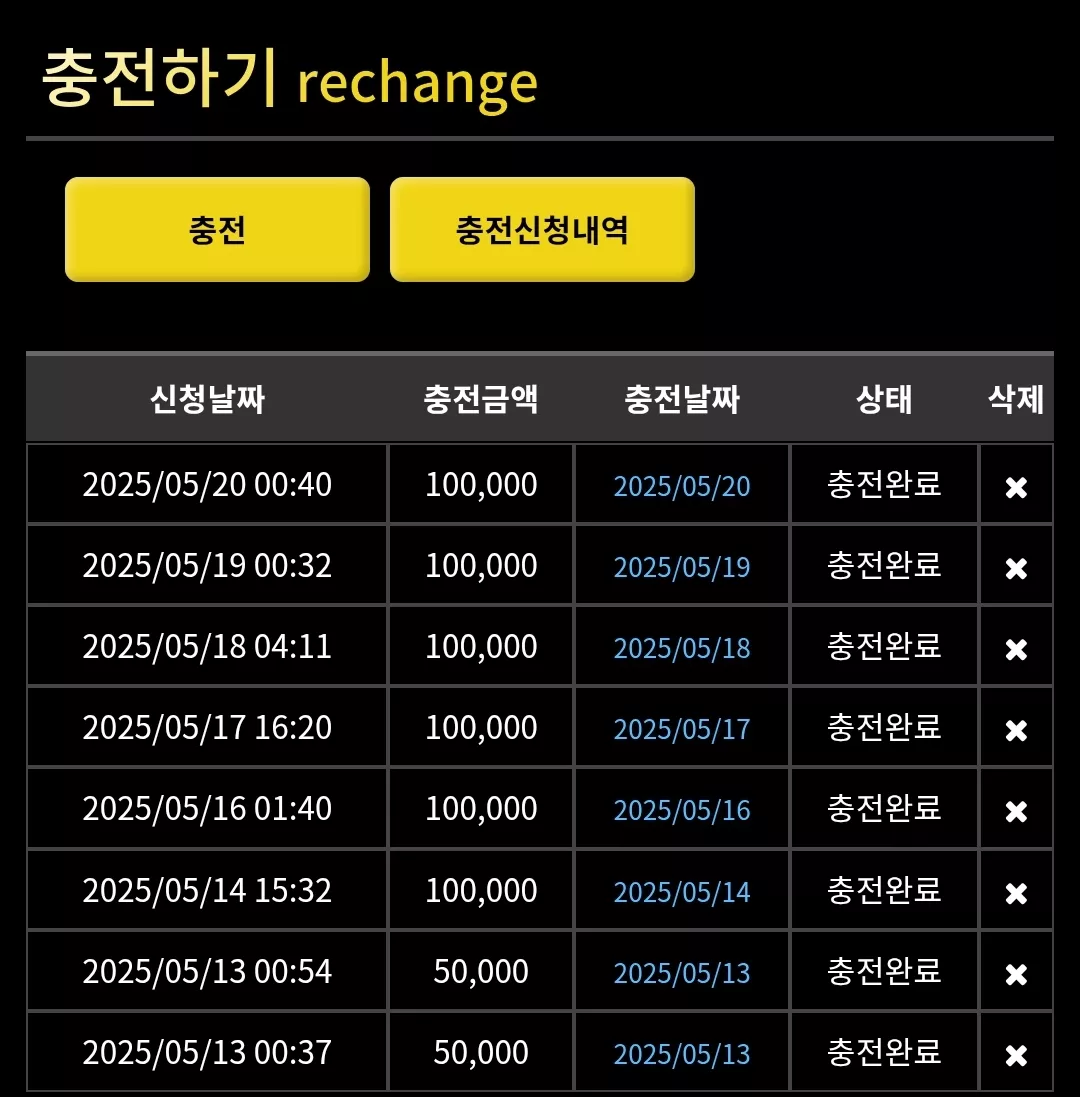This screenshot has width=1080, height=1097.
Task: Switch to 충전신청내역 history tab
Action: 542,229
